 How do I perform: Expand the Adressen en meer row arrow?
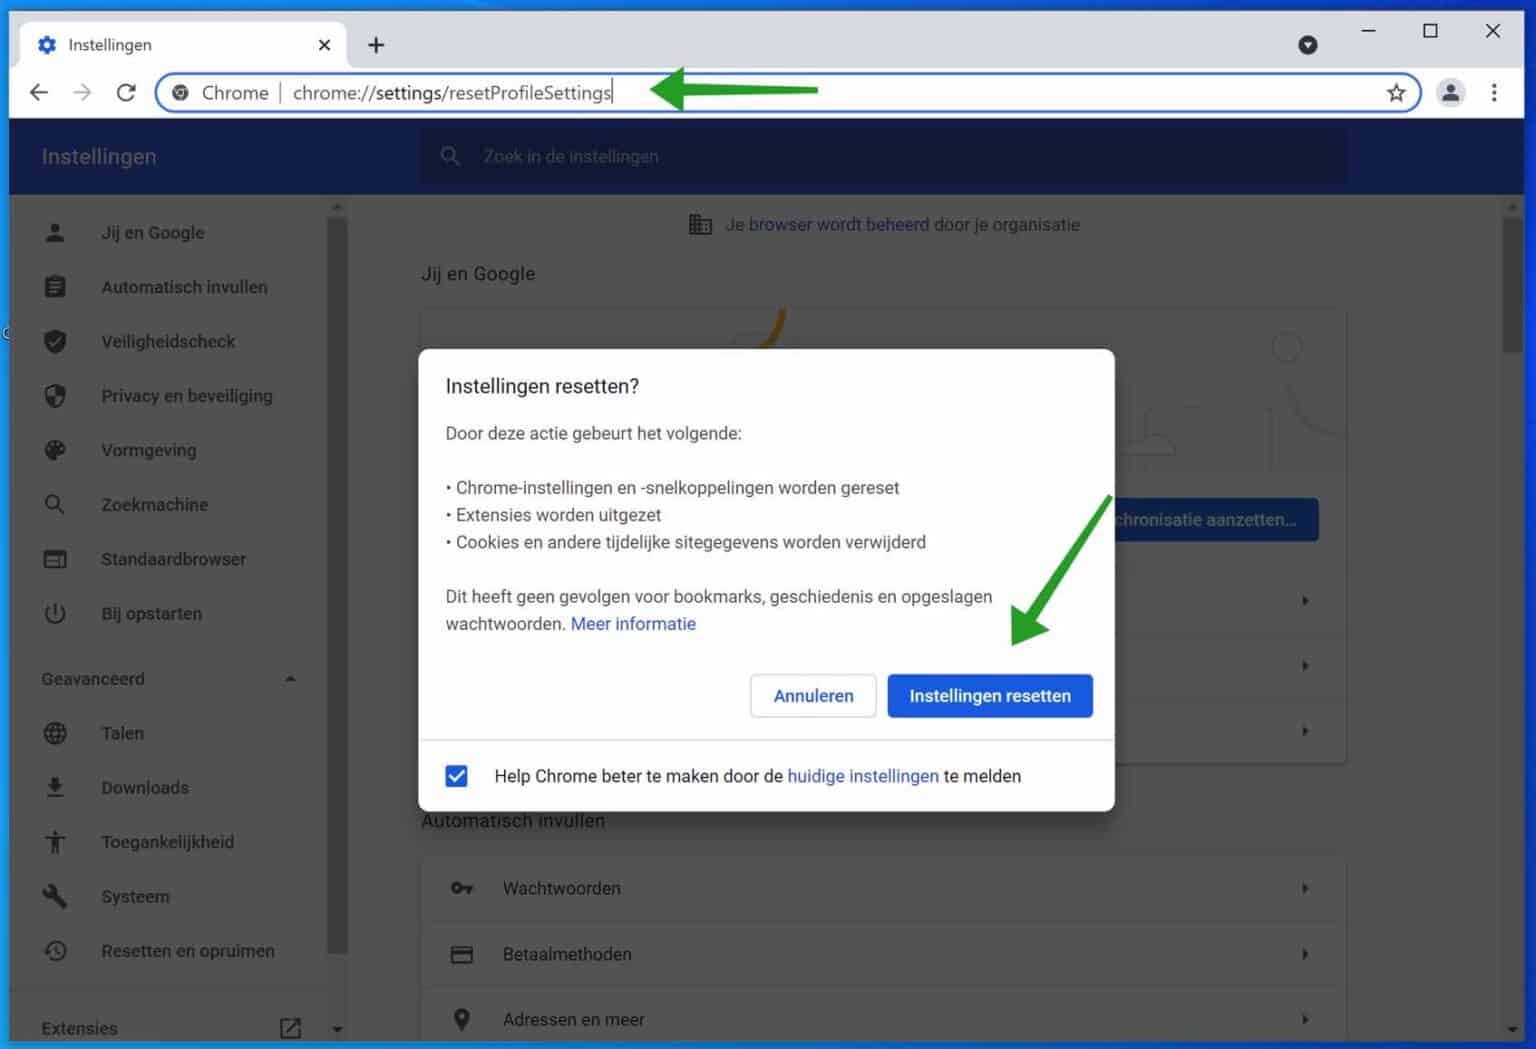(1305, 1019)
